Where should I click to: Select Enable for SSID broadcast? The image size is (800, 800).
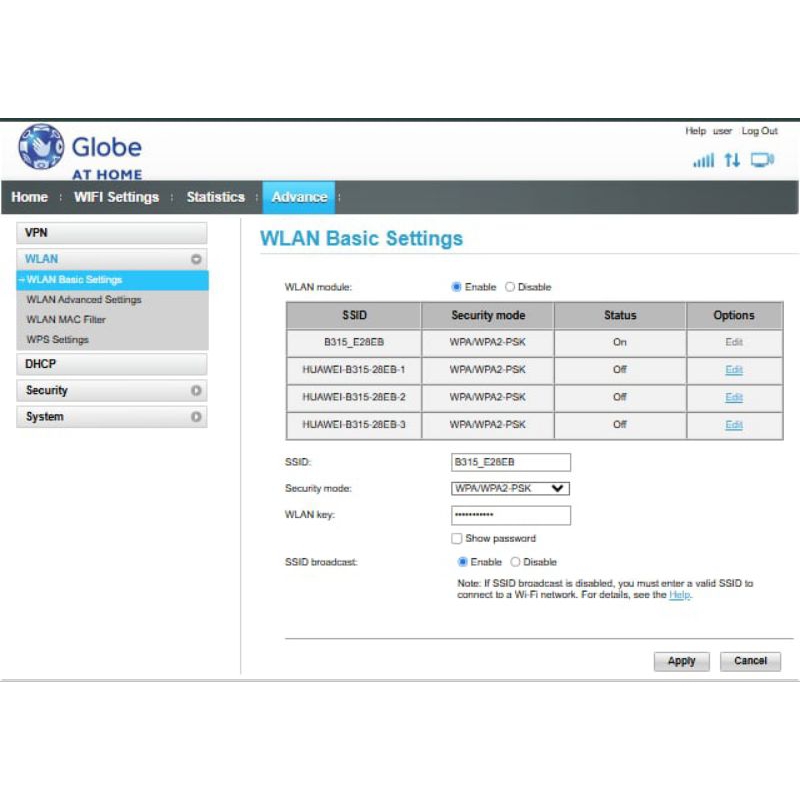pyautogui.click(x=463, y=562)
